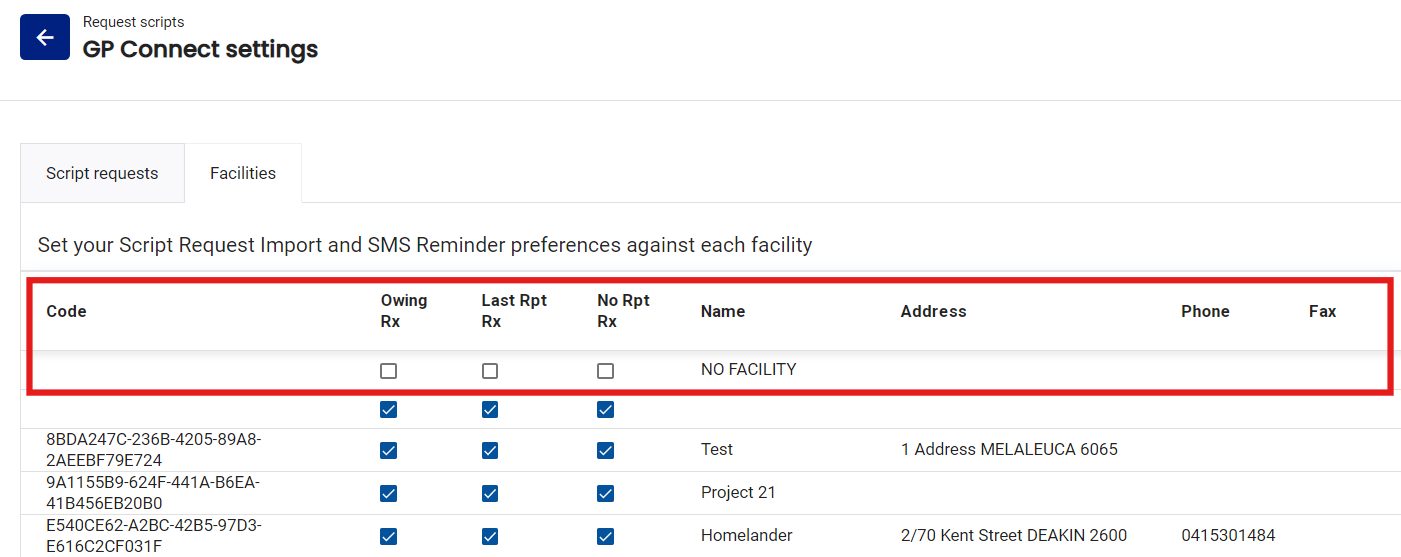The image size is (1401, 557).
Task: Click the Owing Rx column header
Action: coord(404,311)
